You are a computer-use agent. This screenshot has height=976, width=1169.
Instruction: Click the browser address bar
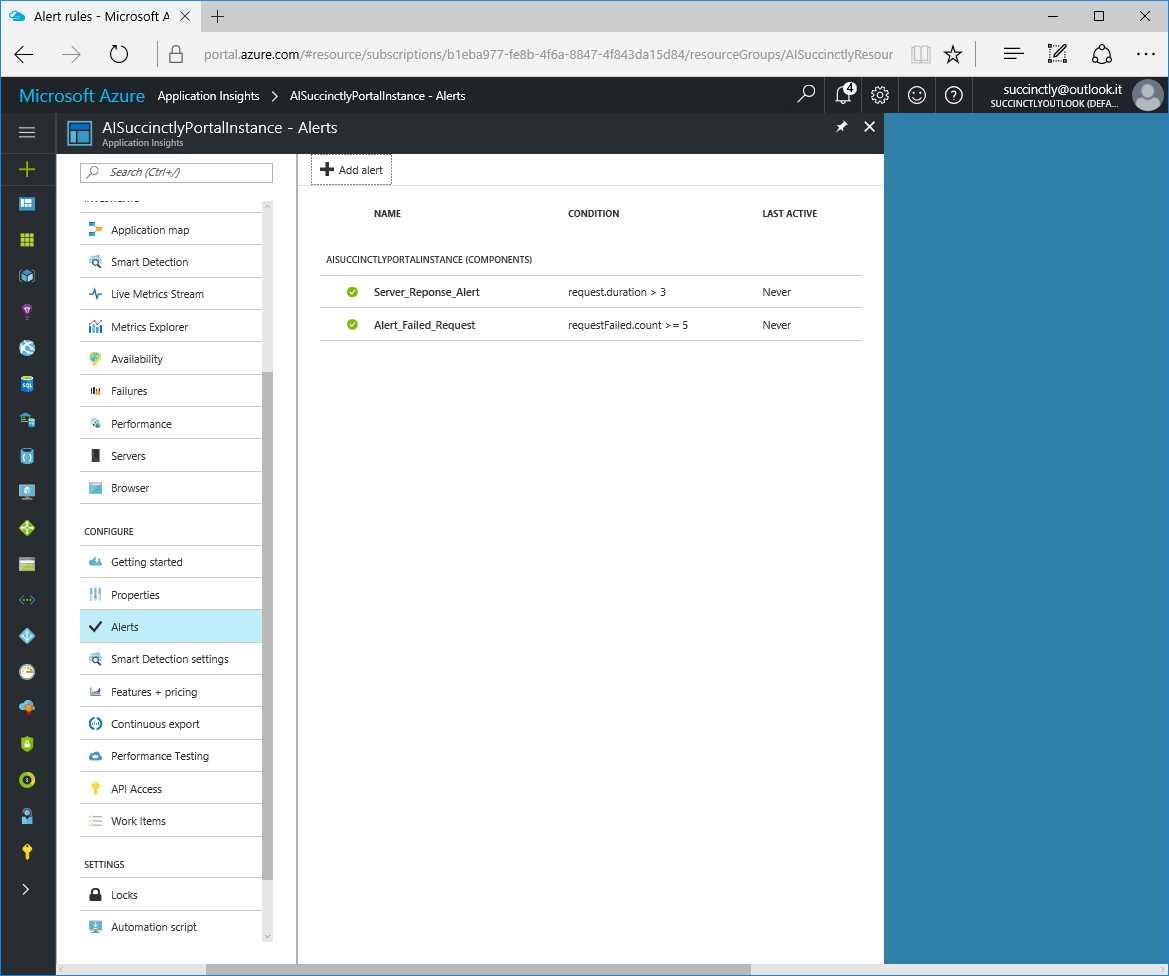548,54
